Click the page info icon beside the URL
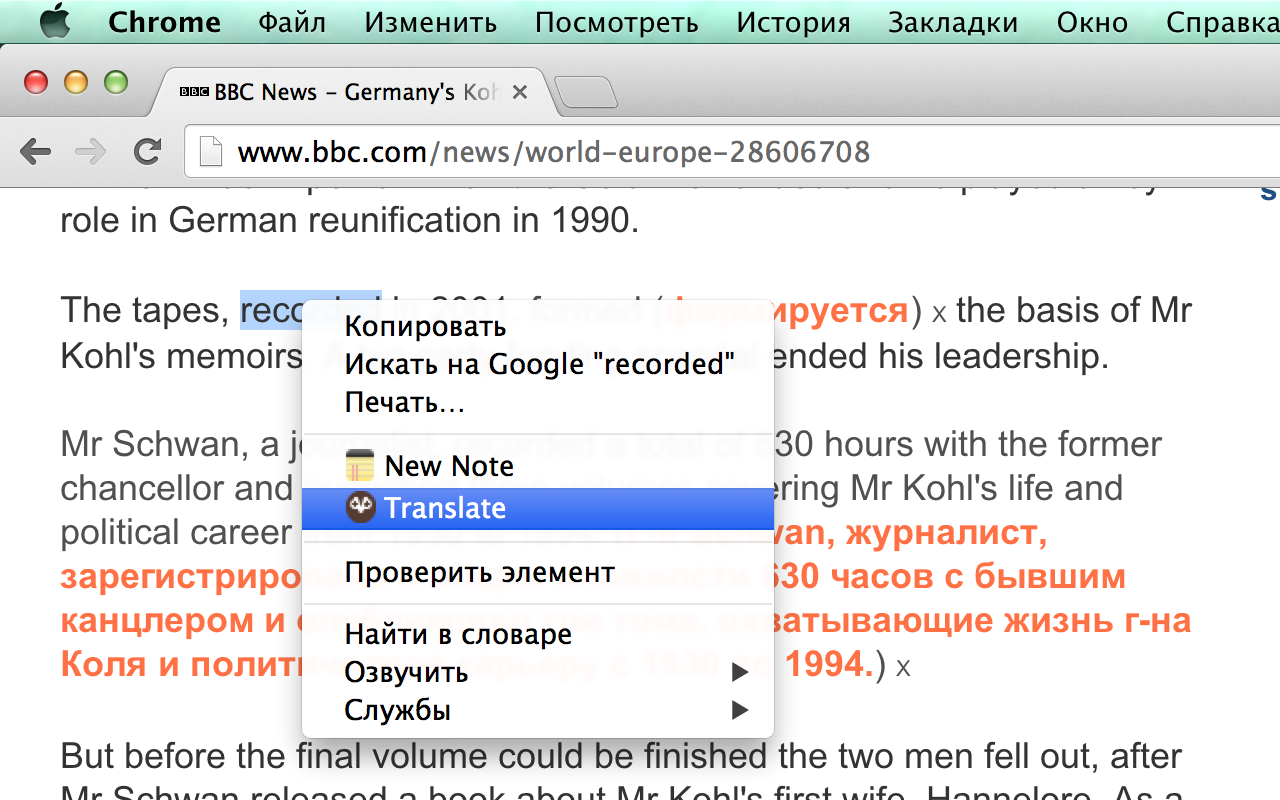1280x800 pixels. (211, 152)
